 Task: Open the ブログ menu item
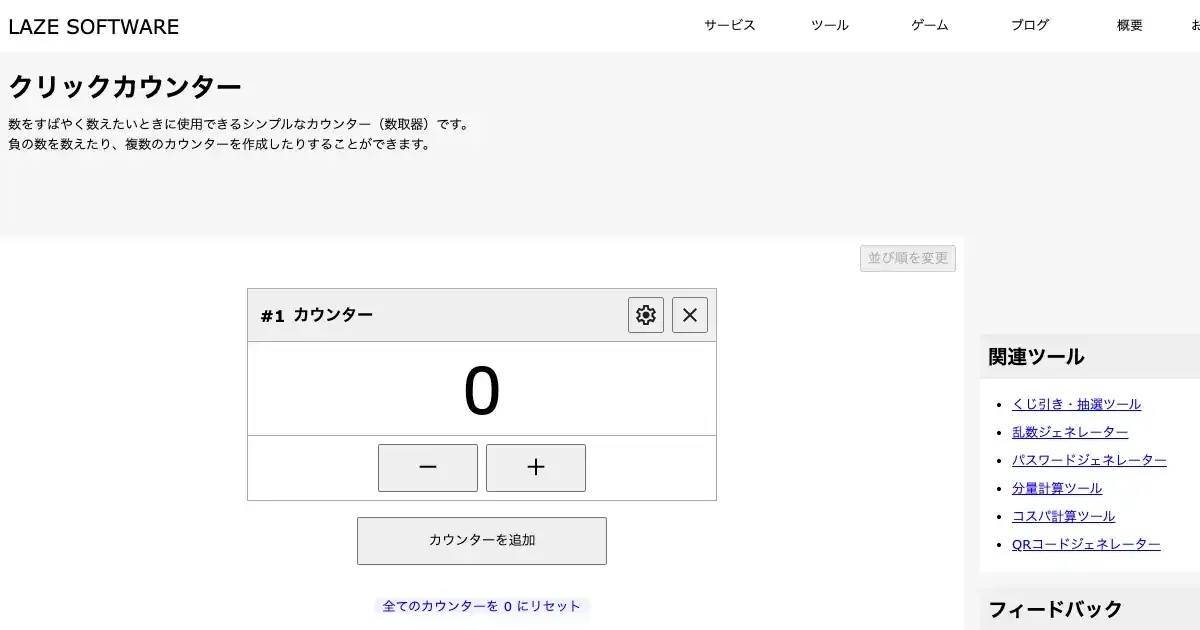pyautogui.click(x=1030, y=26)
